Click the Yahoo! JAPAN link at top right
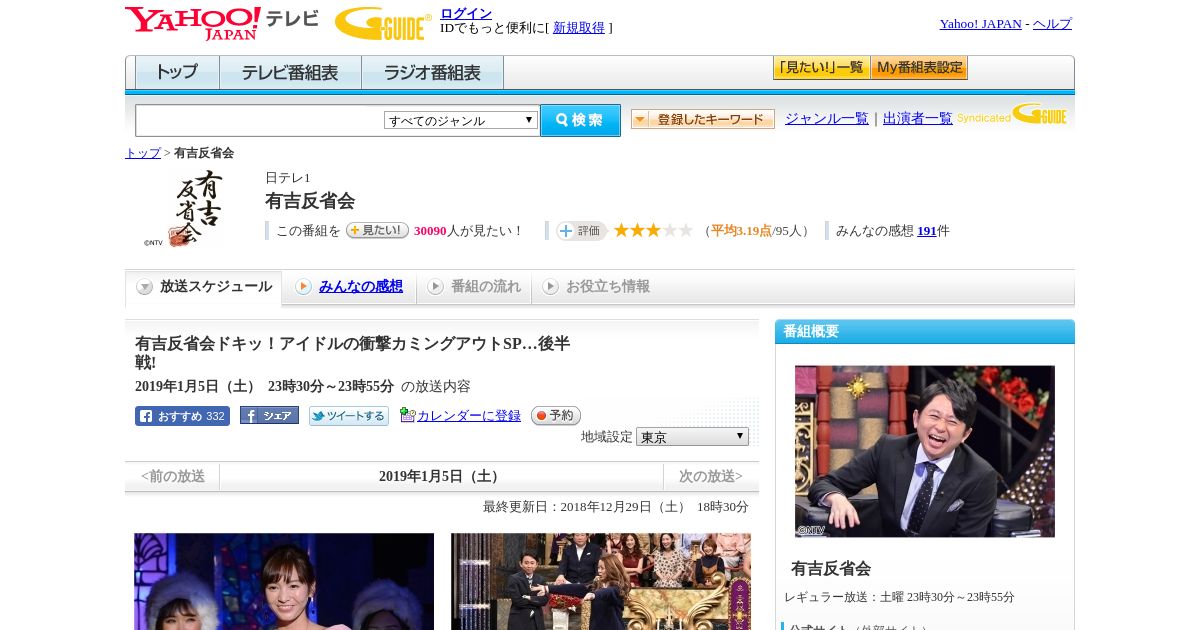 click(981, 23)
